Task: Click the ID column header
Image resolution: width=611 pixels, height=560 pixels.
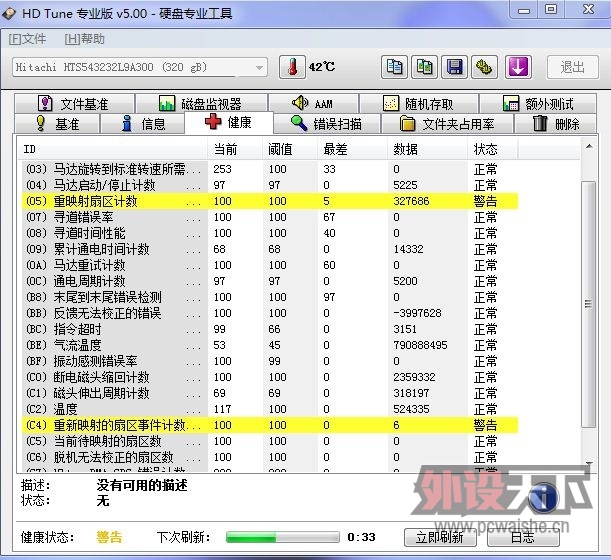Action: [113, 149]
